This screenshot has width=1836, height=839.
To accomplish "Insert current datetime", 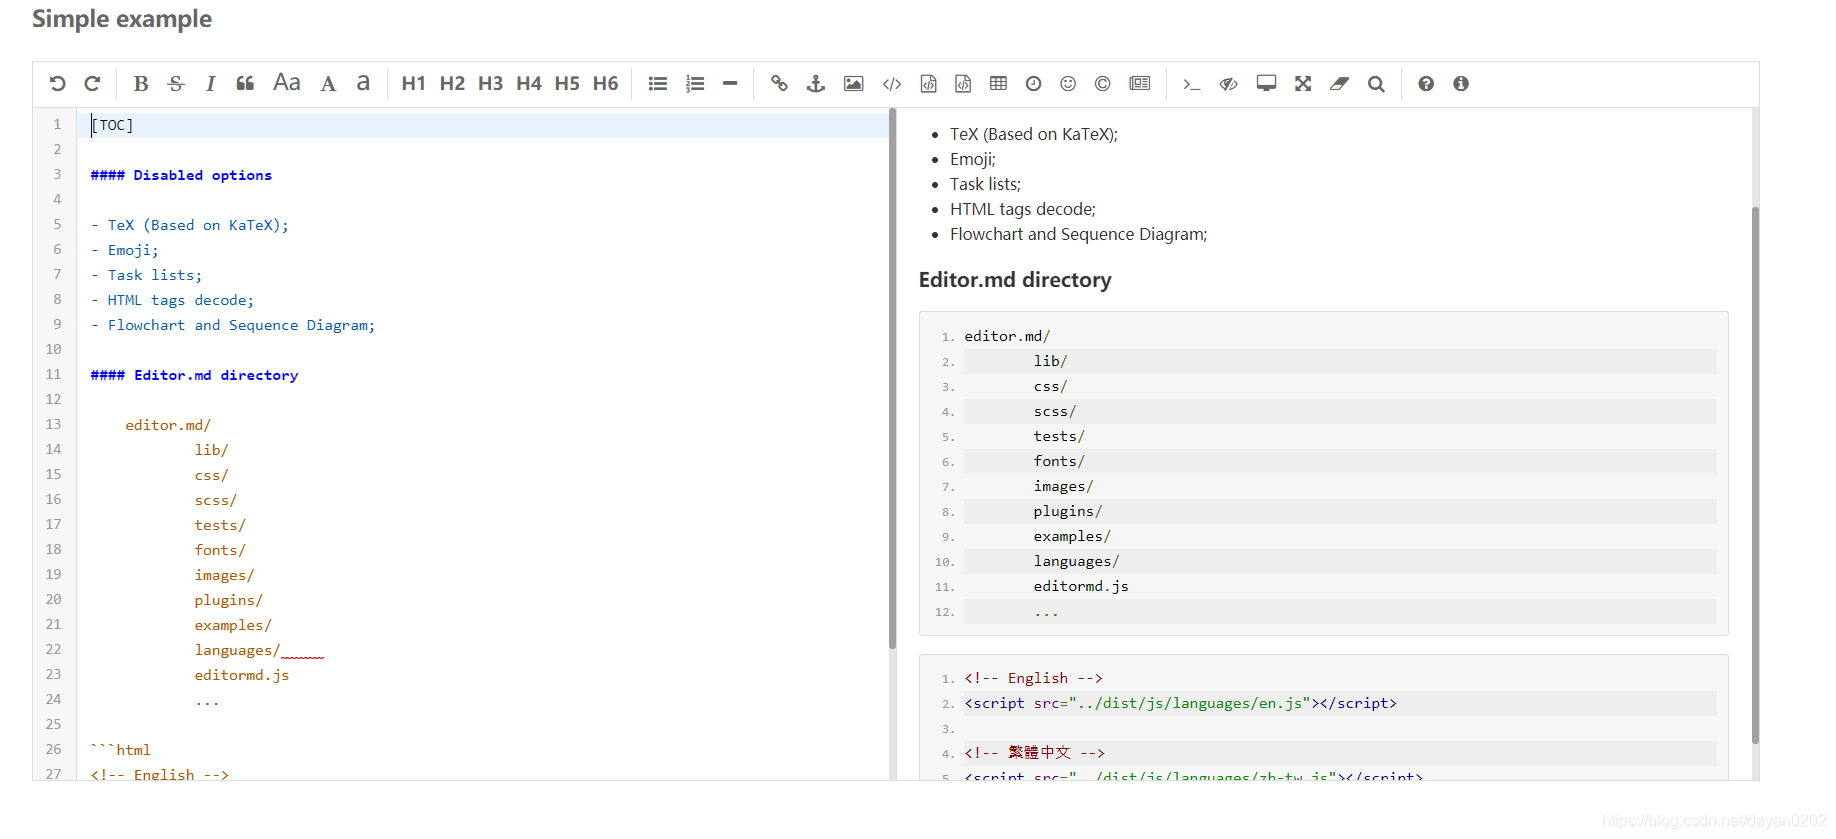I will [1033, 84].
